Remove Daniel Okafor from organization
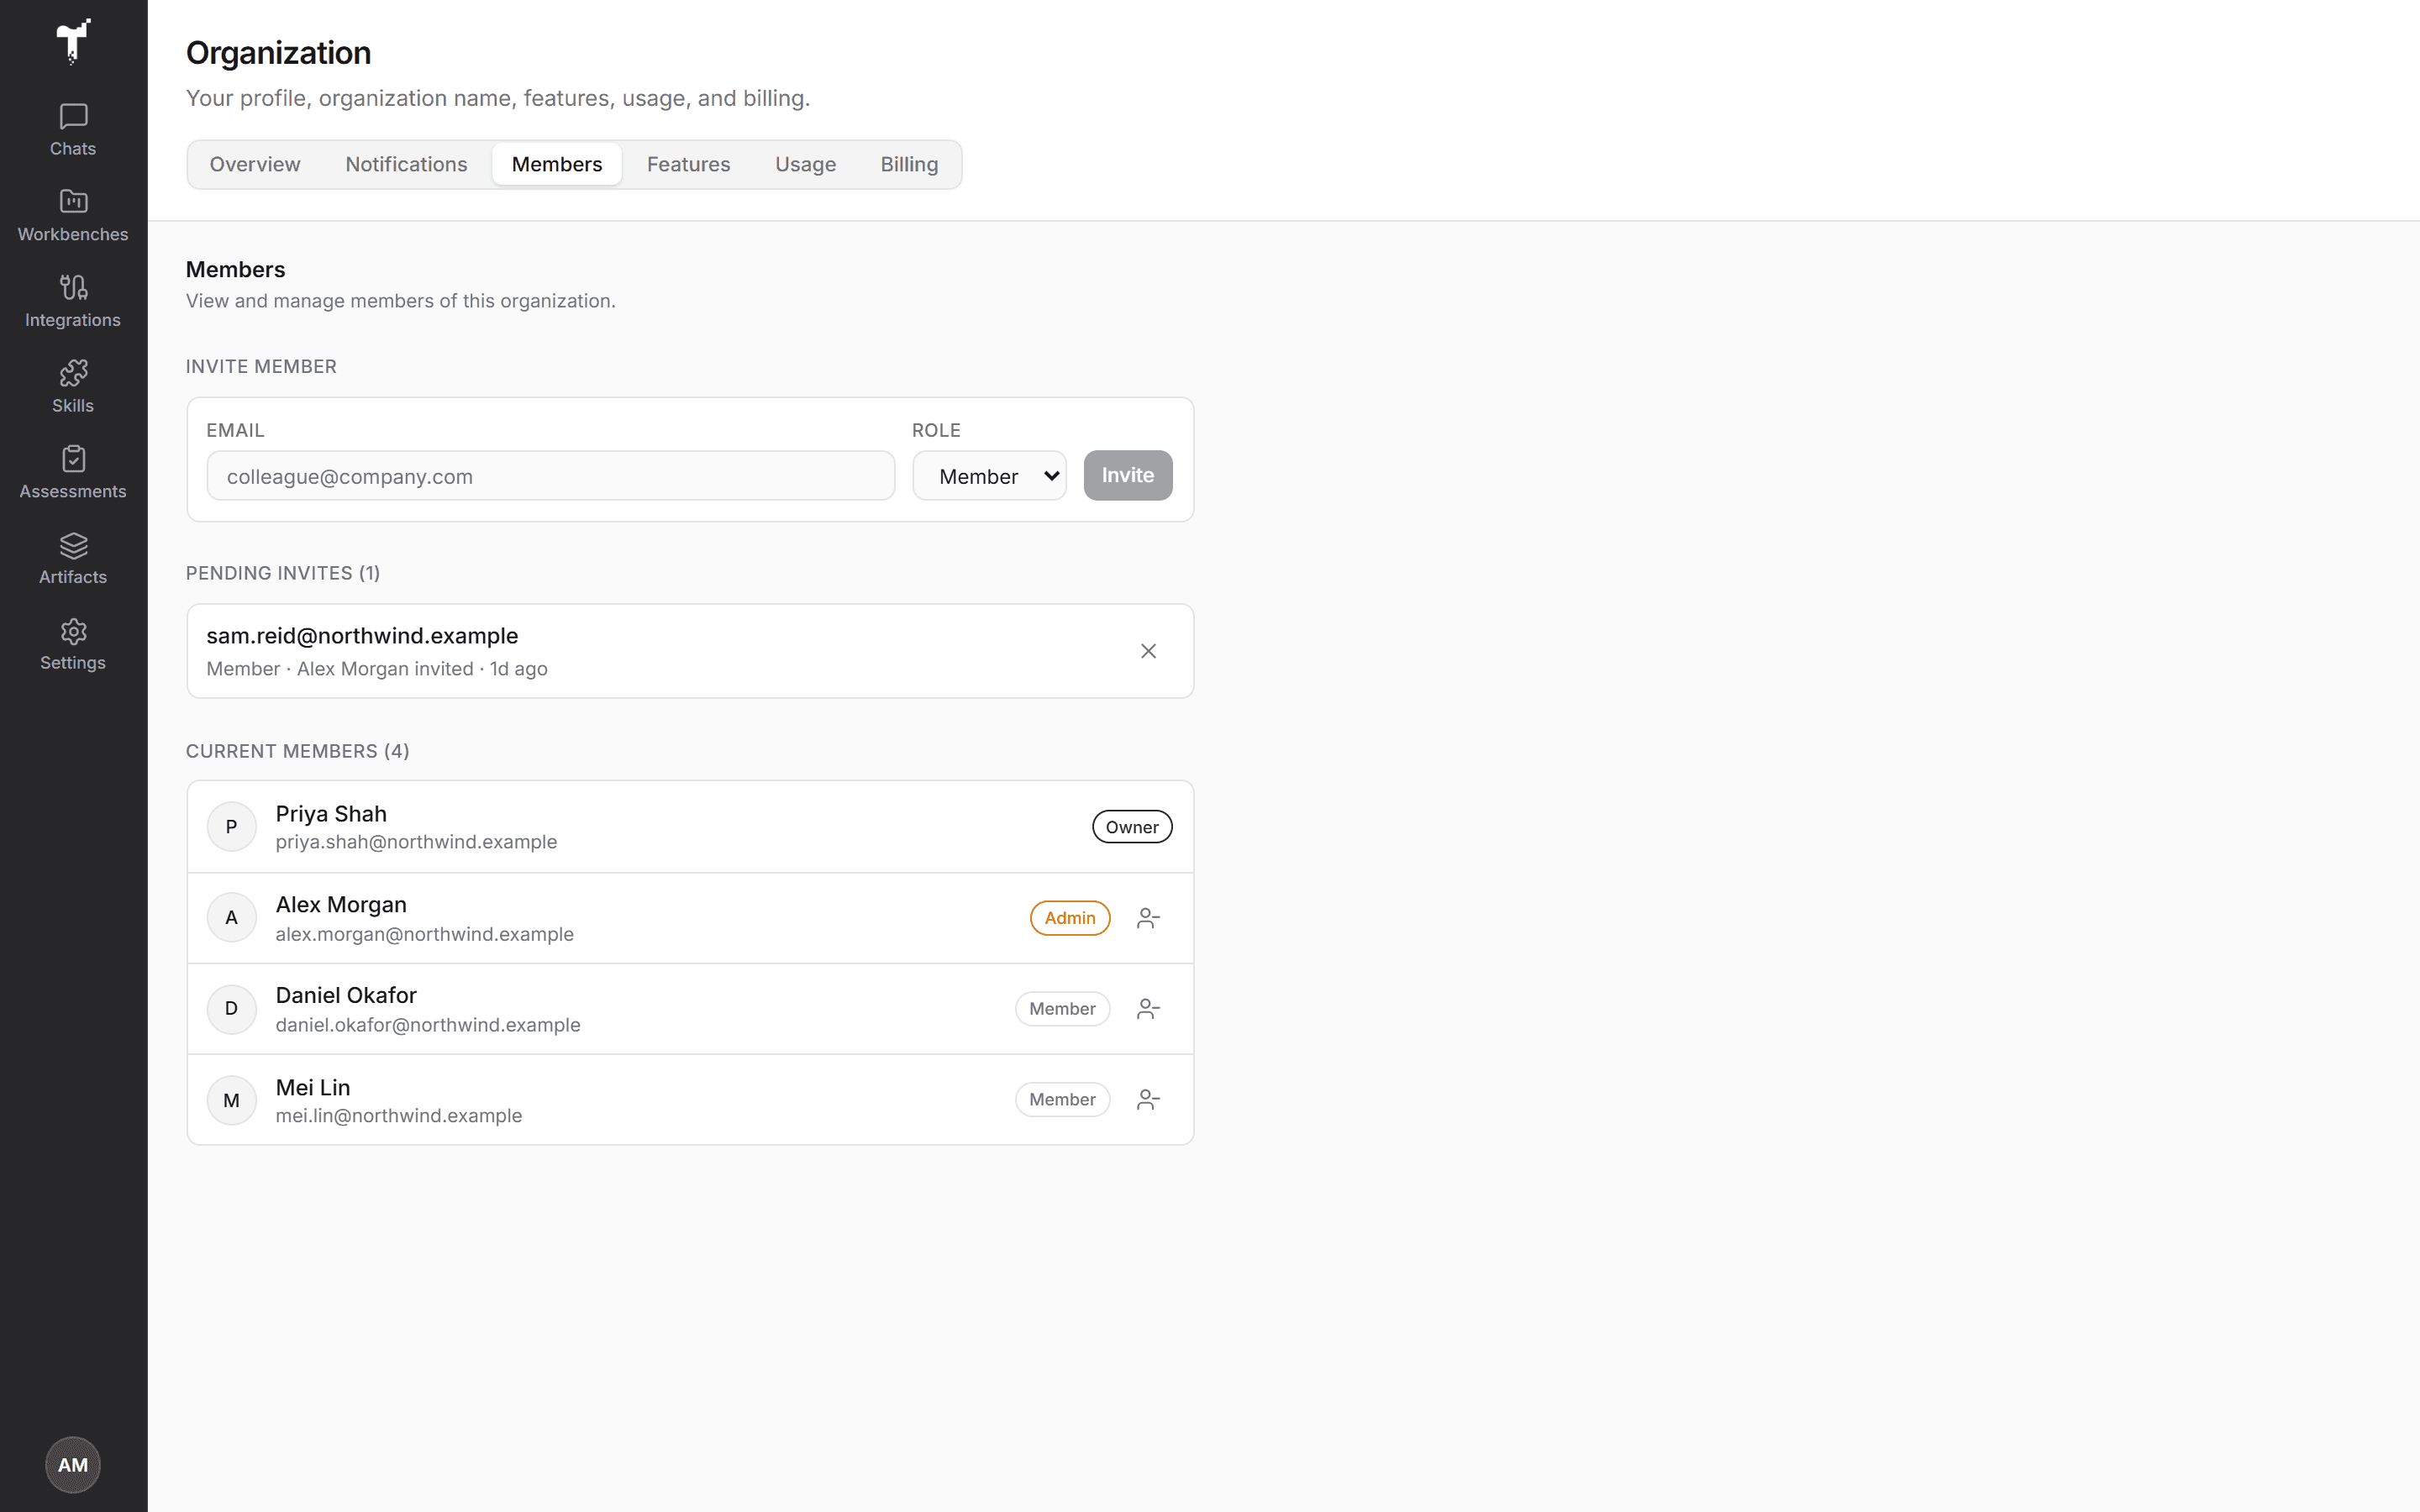This screenshot has height=1512, width=2420. click(x=1148, y=1009)
